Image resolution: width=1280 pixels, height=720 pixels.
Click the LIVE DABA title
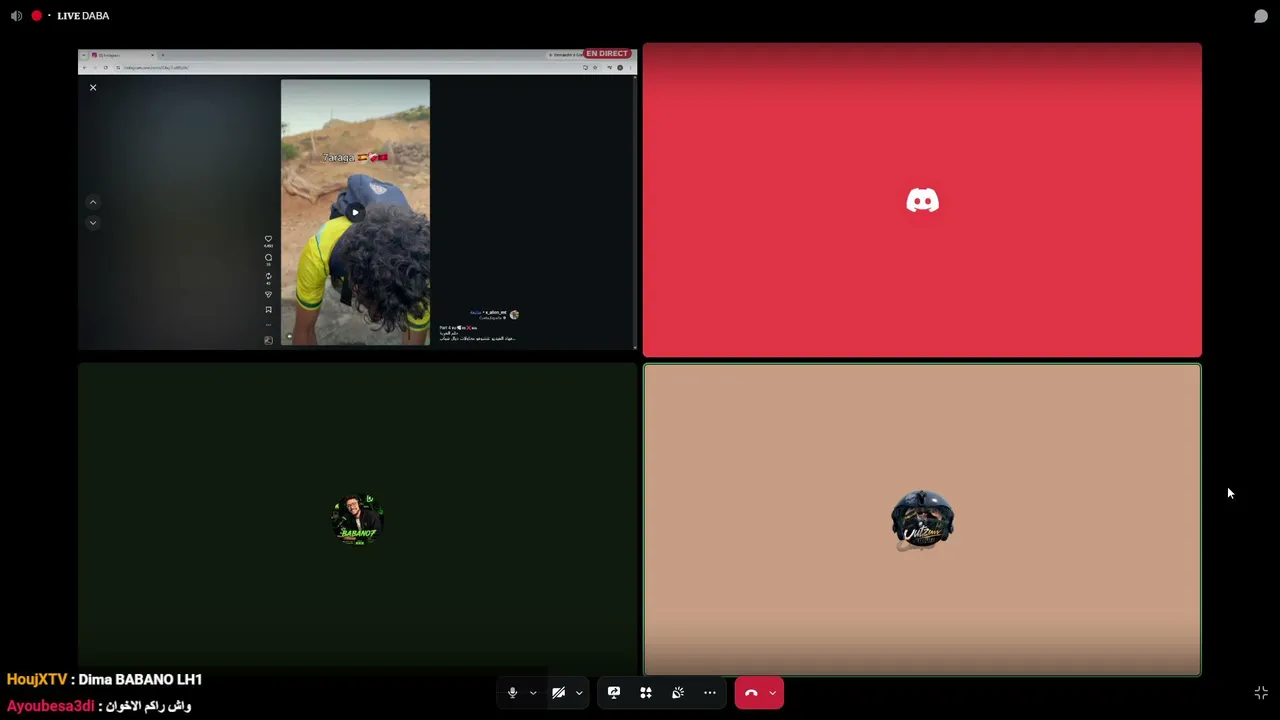83,16
